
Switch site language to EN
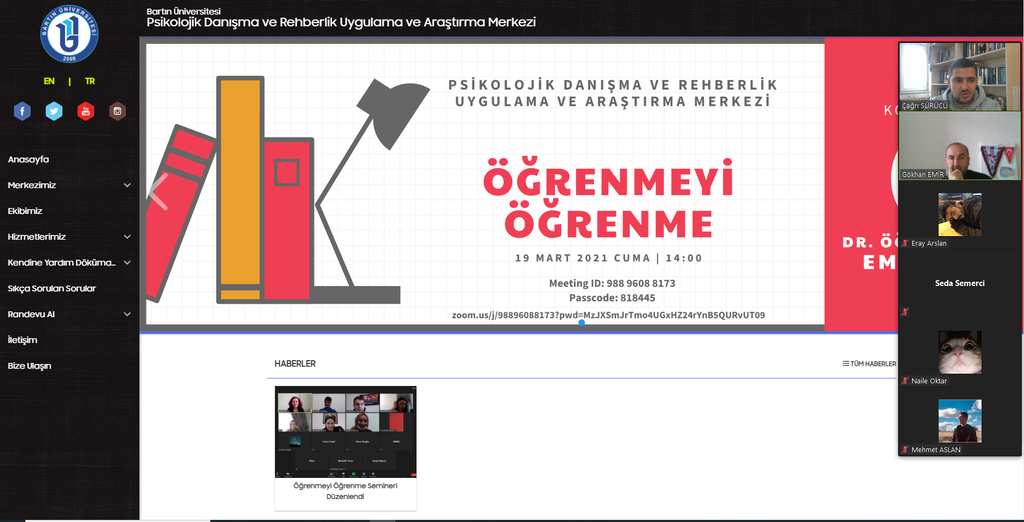(x=49, y=81)
